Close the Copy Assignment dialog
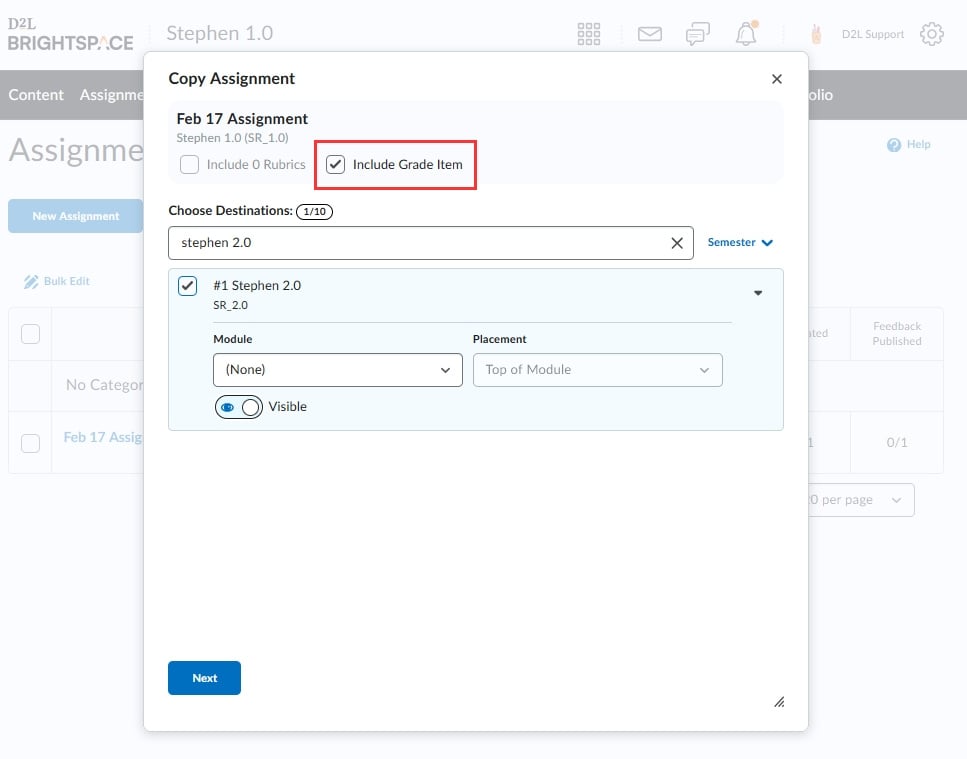Viewport: 967px width, 759px height. coord(776,79)
